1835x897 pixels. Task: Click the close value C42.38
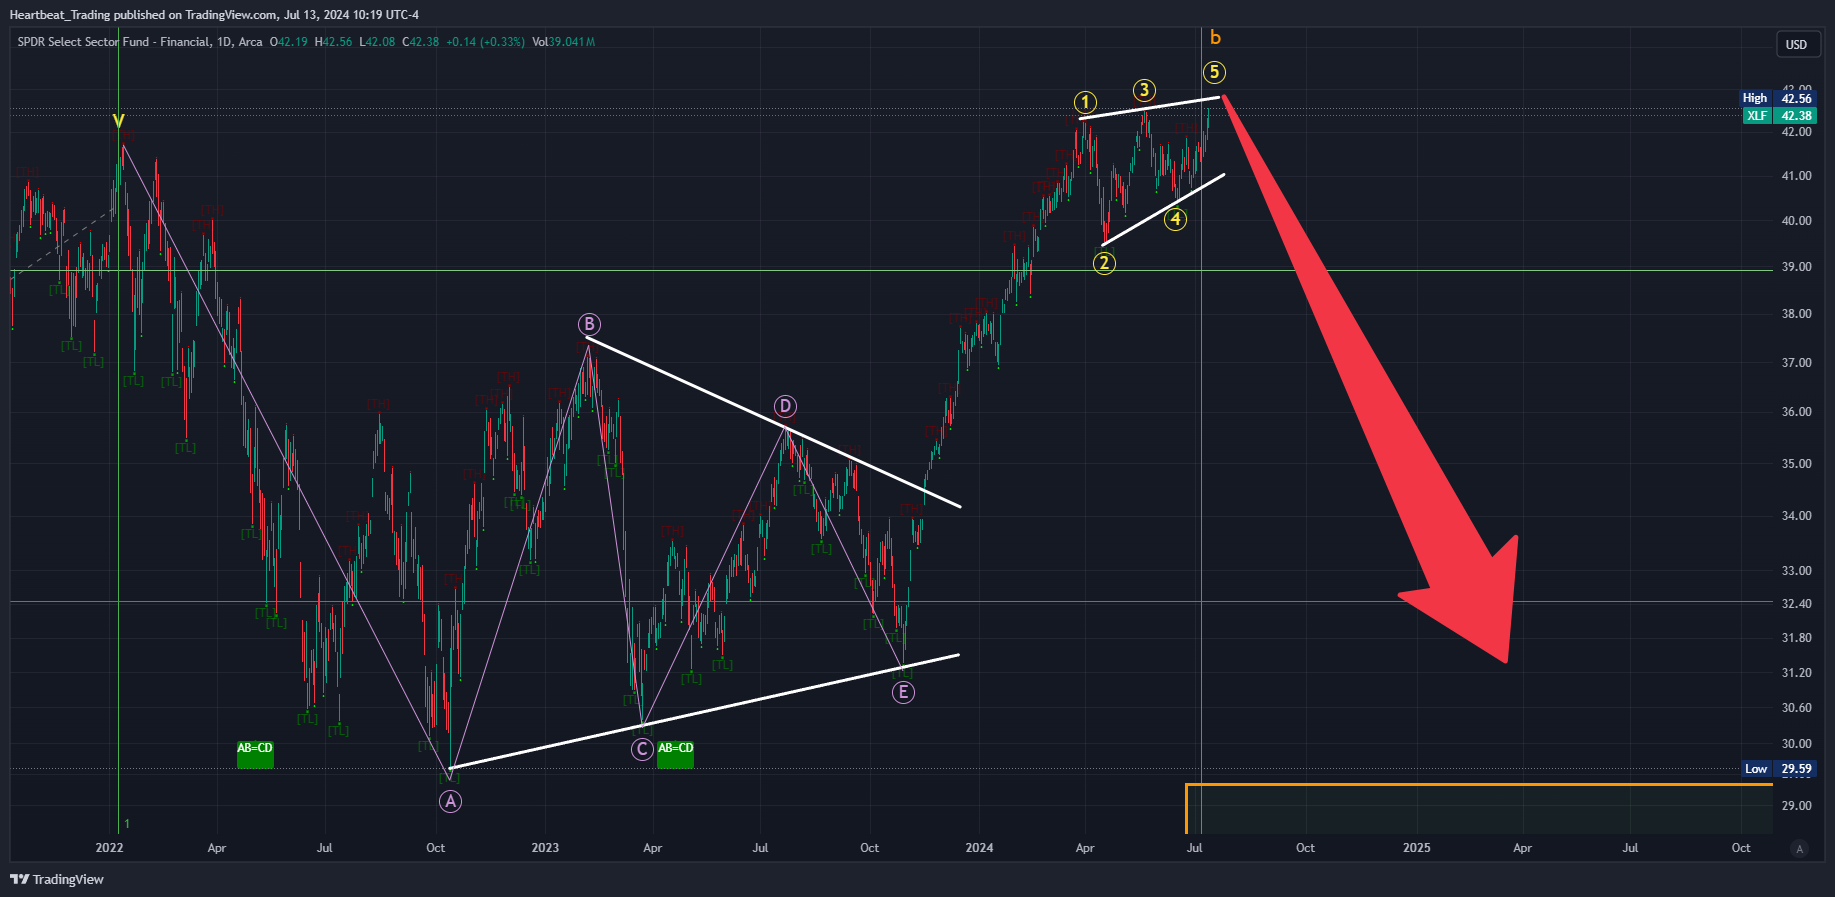click(x=421, y=42)
